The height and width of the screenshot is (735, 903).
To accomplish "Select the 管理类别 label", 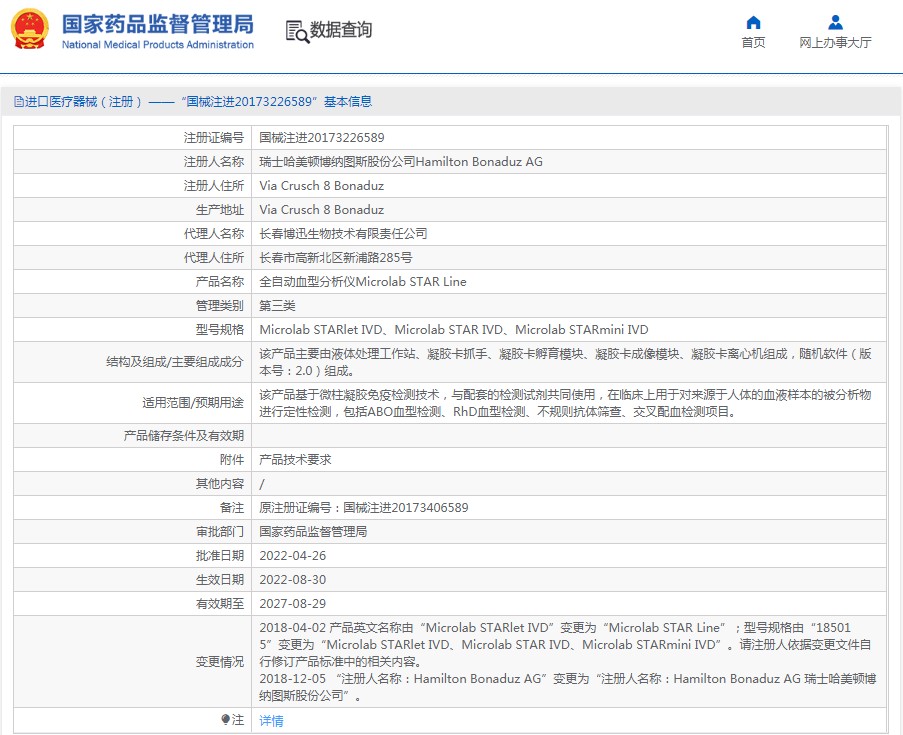I will click(220, 306).
